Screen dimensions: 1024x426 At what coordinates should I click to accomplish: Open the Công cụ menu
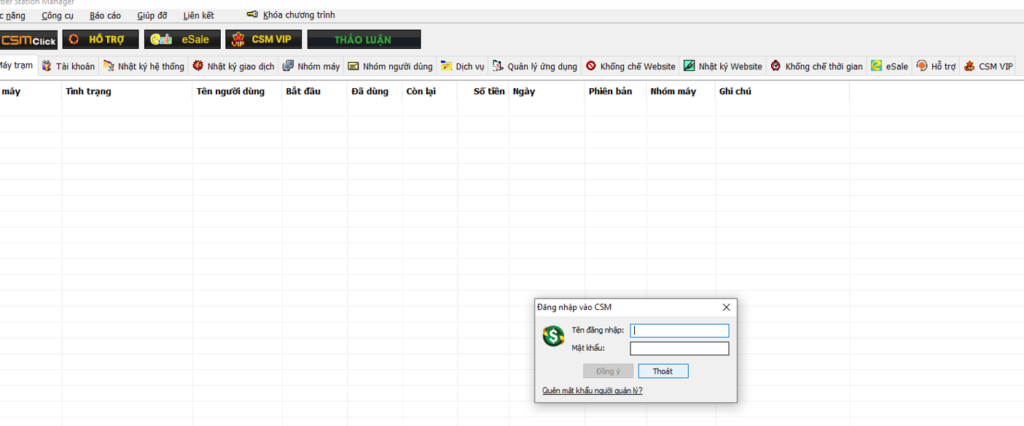click(x=58, y=16)
